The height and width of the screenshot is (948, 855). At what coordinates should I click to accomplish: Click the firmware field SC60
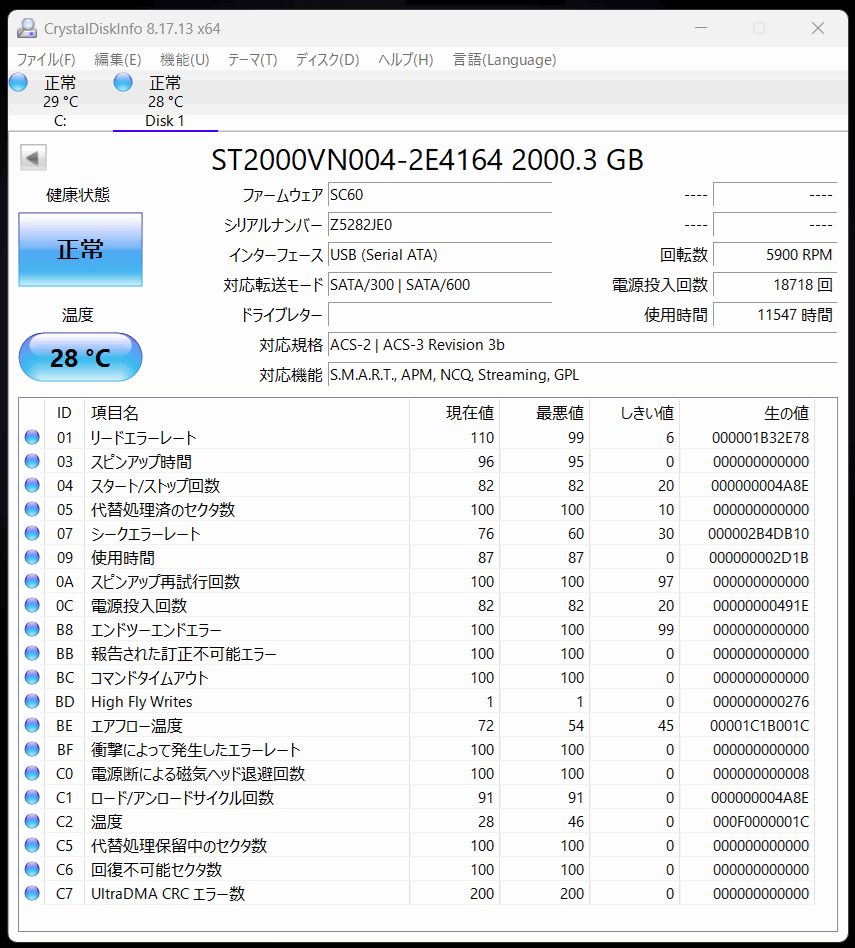(x=440, y=195)
